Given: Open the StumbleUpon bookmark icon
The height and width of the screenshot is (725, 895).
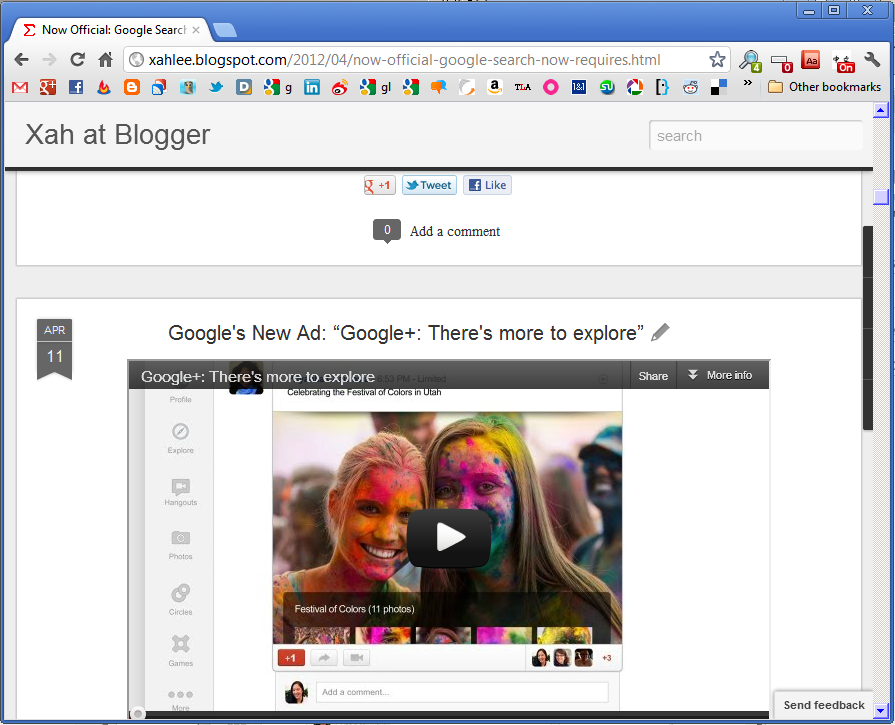Looking at the screenshot, I should pyautogui.click(x=607, y=87).
